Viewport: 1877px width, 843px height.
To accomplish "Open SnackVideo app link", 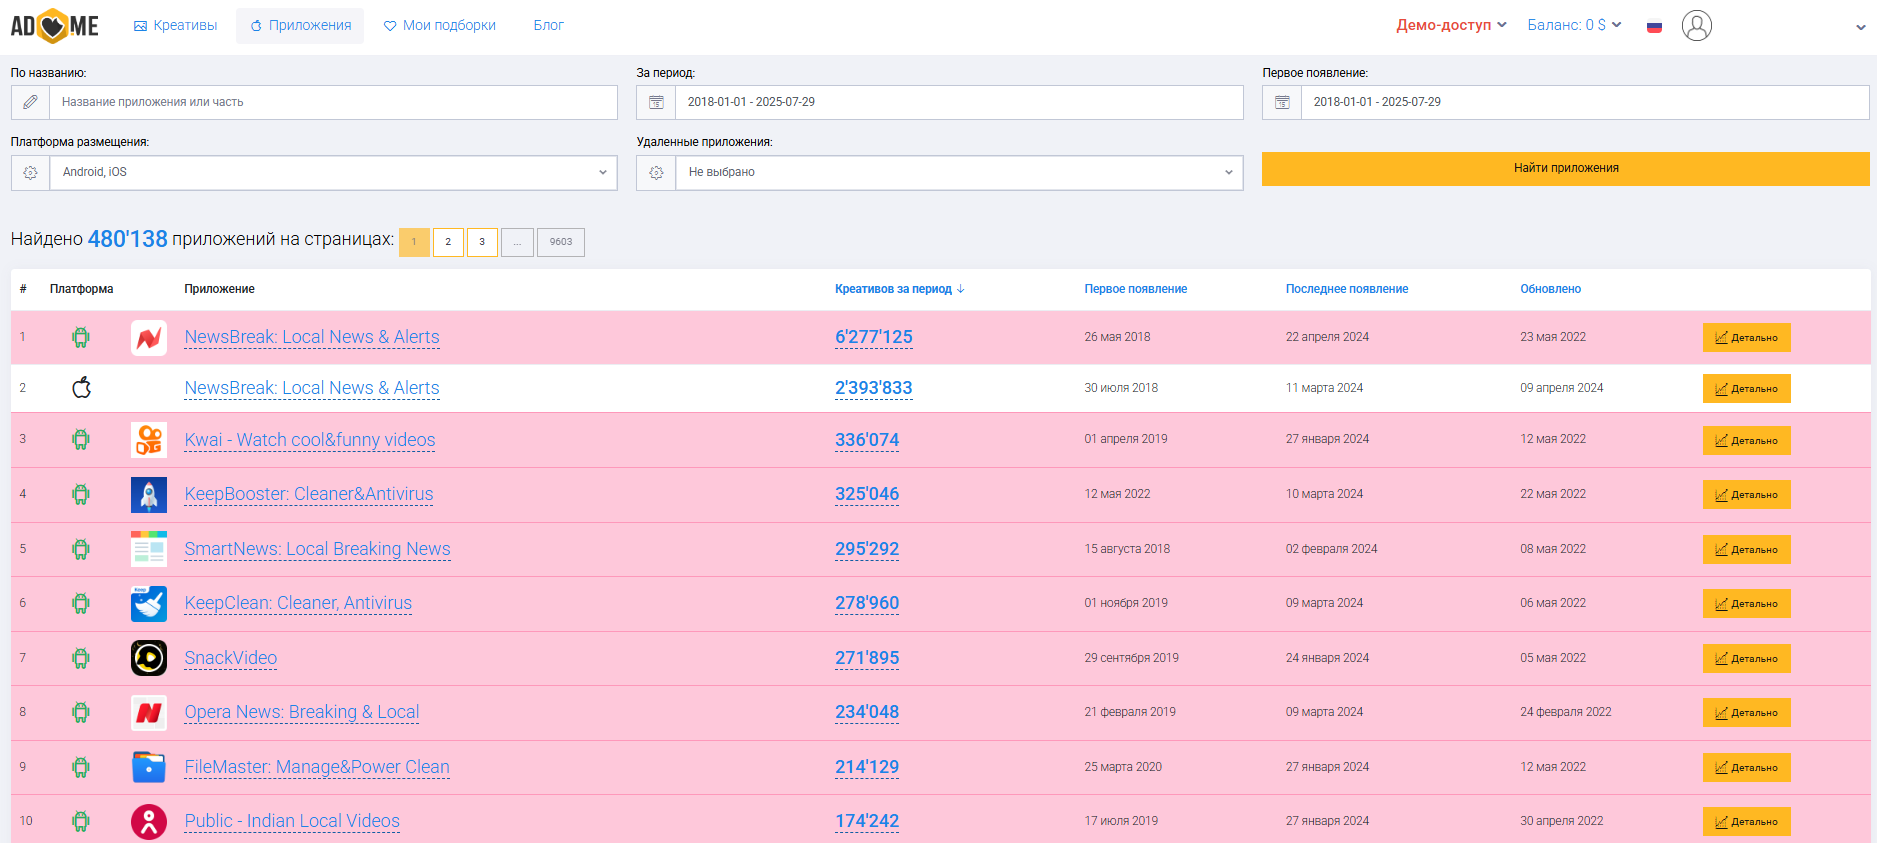I will (x=231, y=658).
